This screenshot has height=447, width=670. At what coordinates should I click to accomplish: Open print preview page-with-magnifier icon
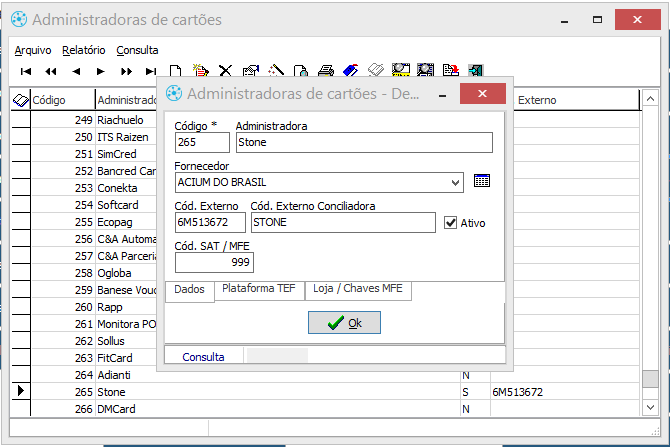301,71
